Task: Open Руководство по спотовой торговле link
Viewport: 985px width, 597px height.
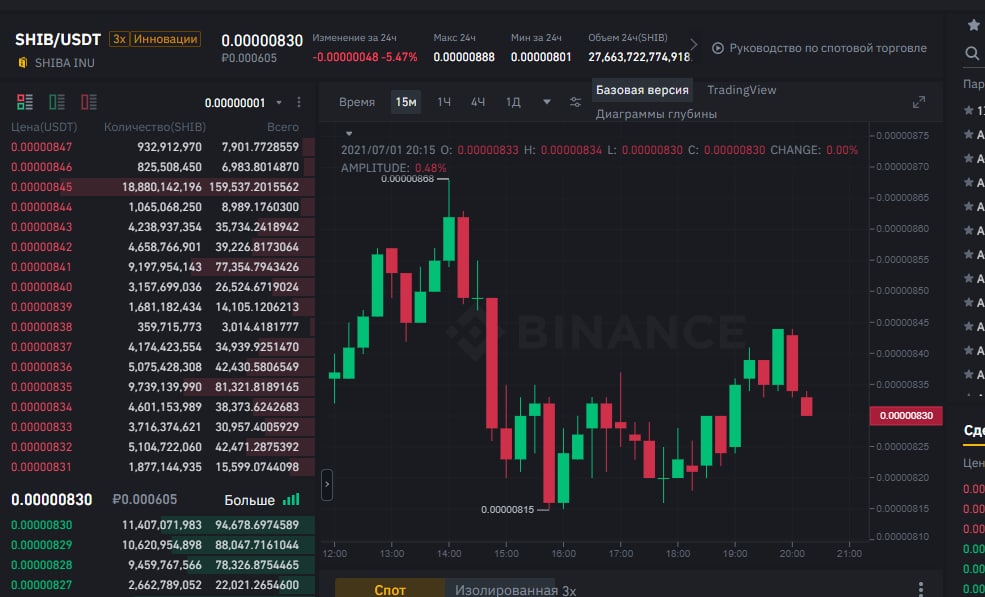Action: 828,48
